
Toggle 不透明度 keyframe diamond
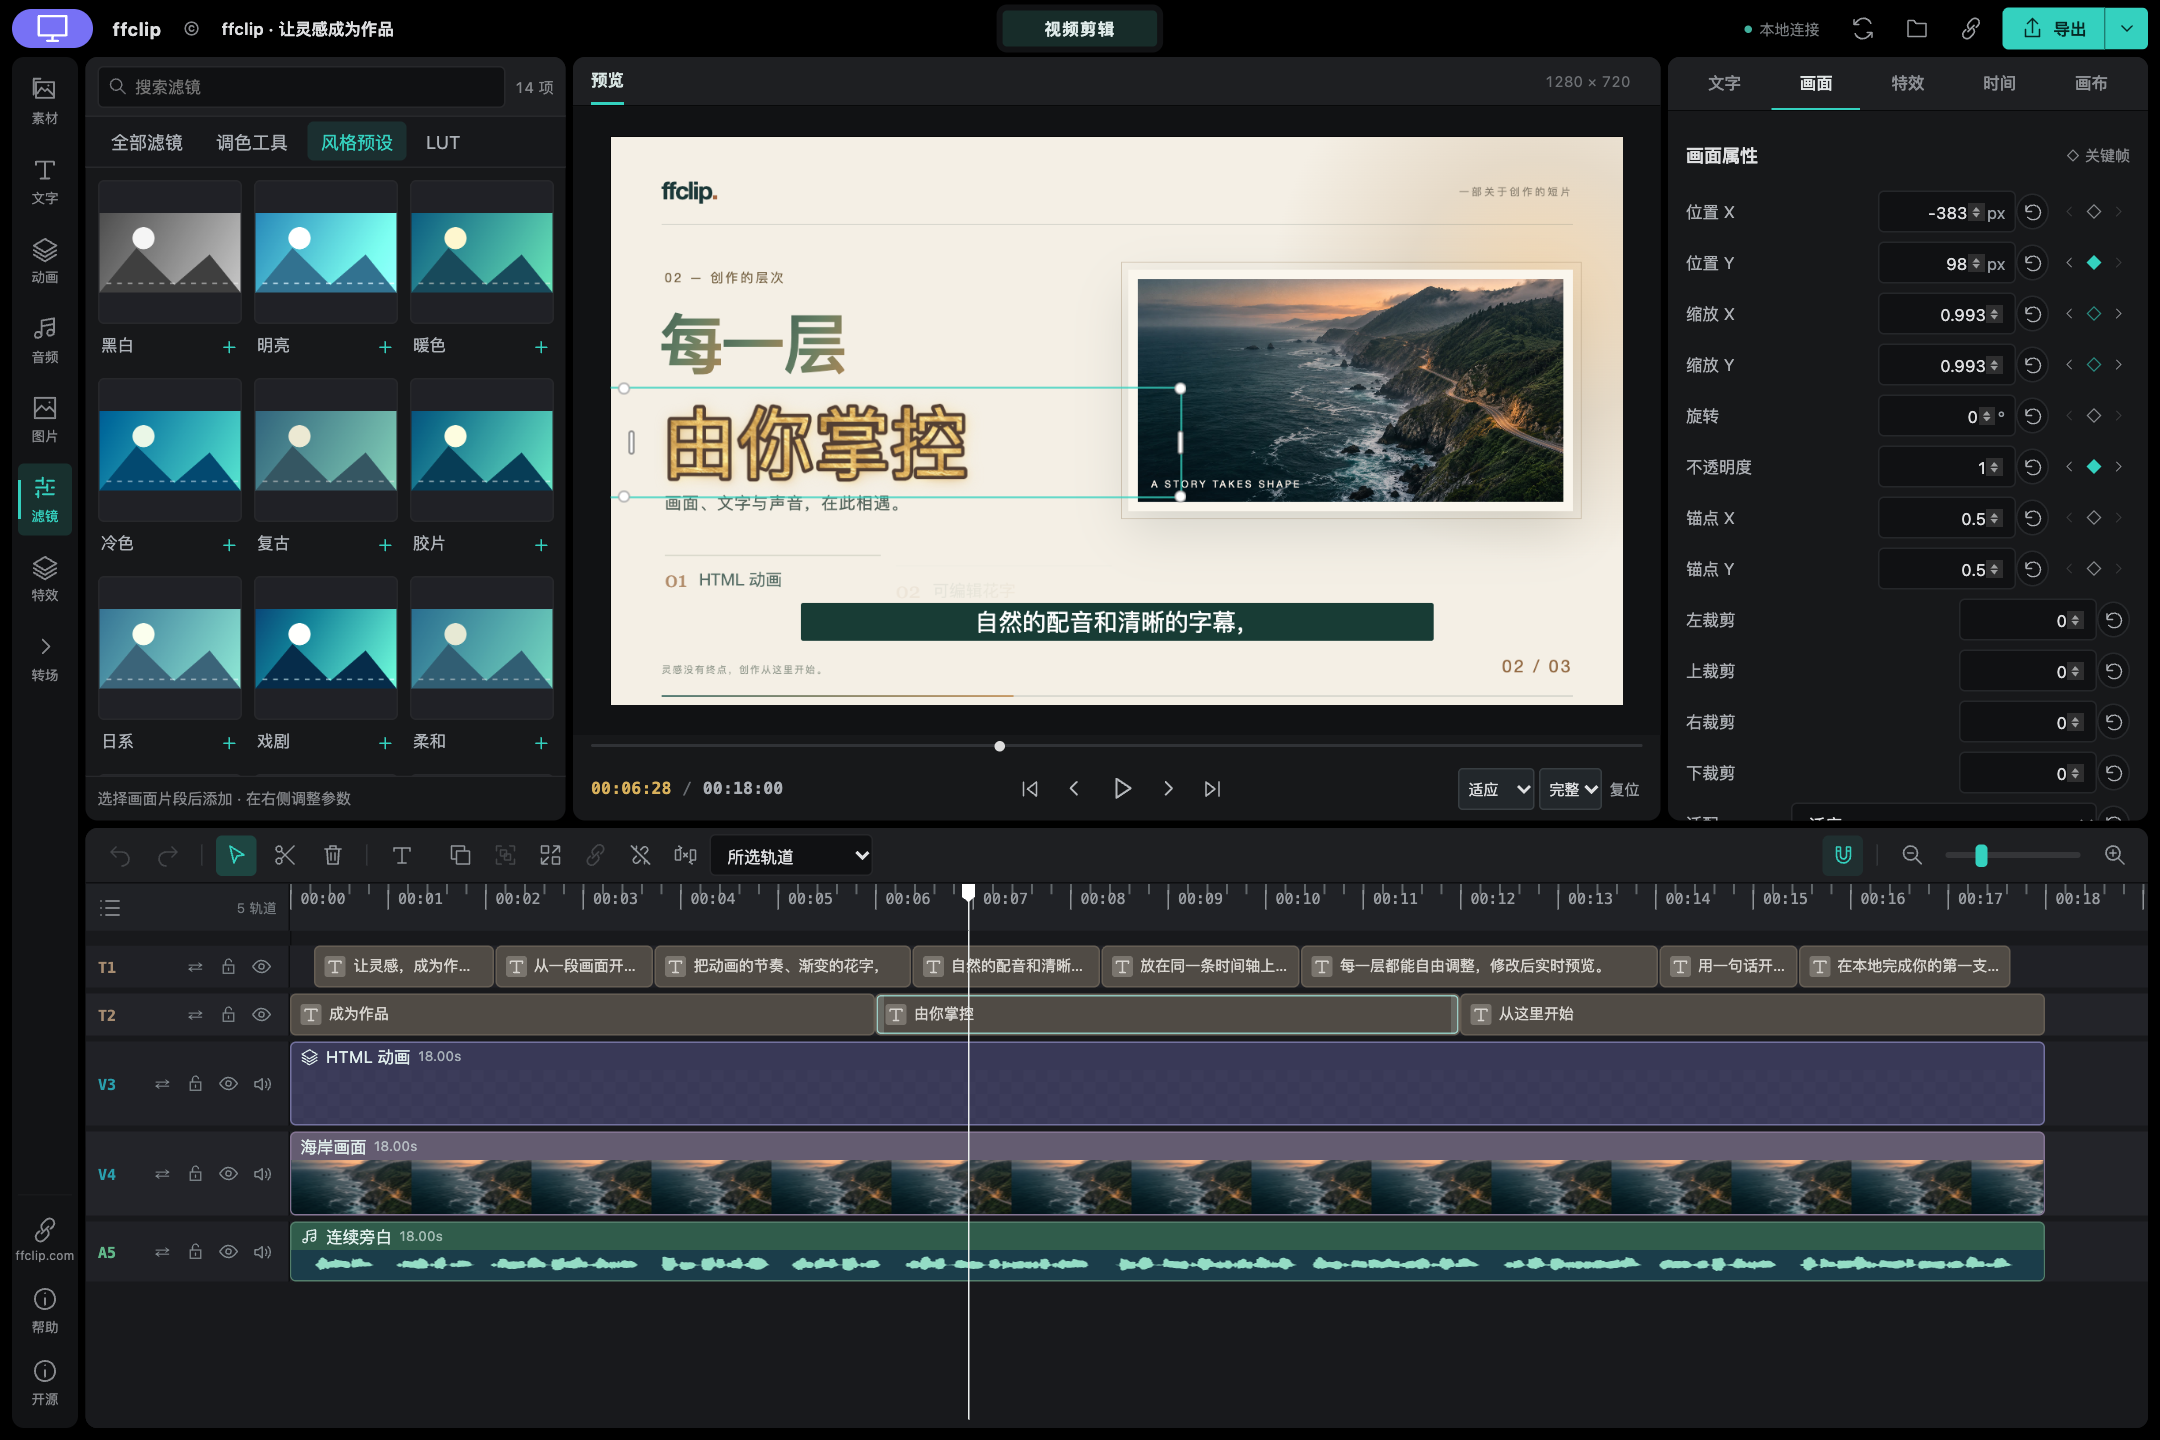2093,467
